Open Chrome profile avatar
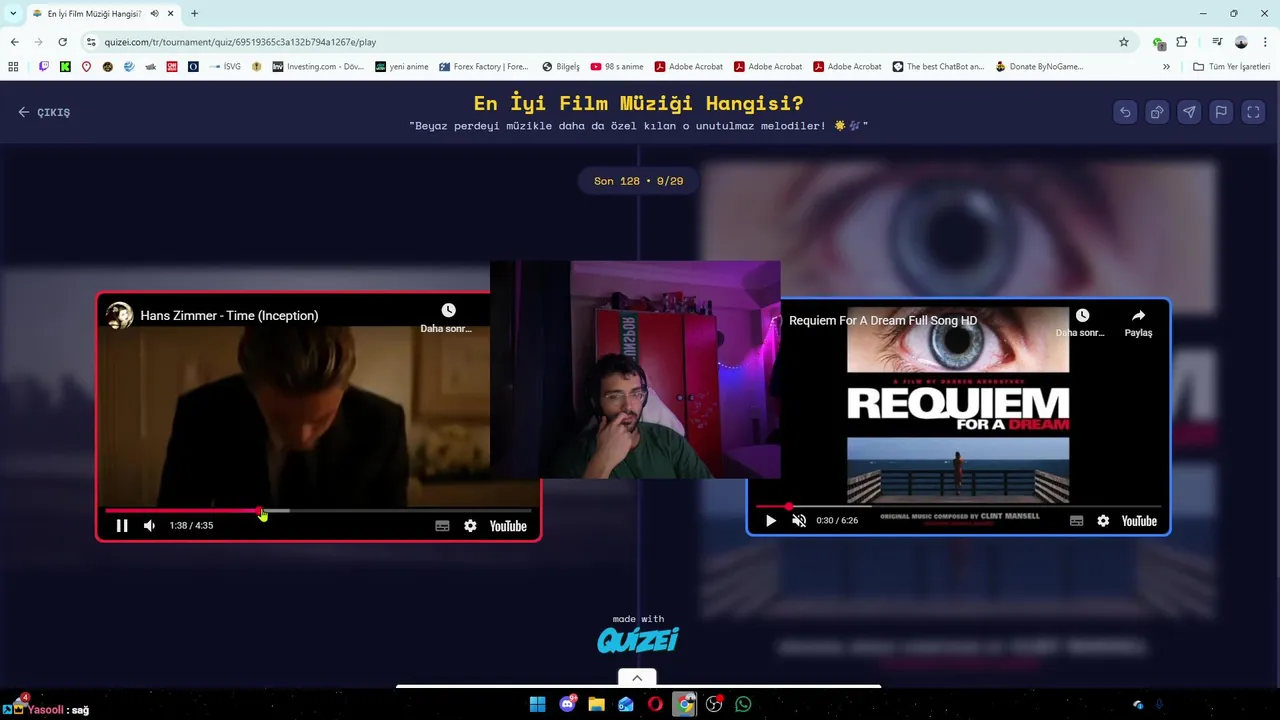The image size is (1280, 720). pyautogui.click(x=1241, y=42)
